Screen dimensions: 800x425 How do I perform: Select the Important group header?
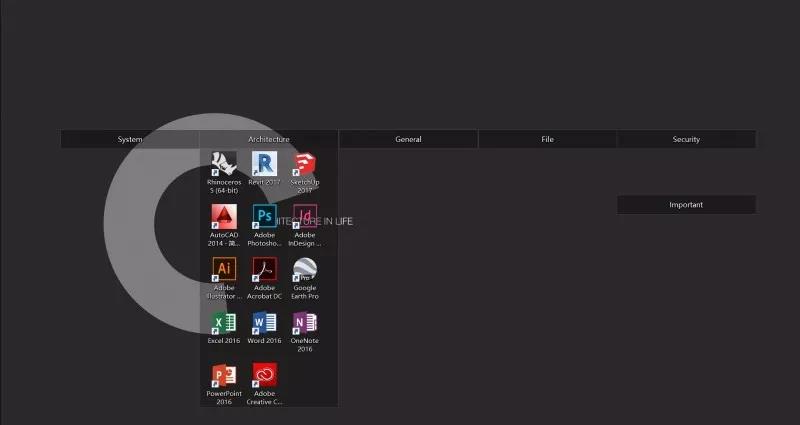point(686,205)
